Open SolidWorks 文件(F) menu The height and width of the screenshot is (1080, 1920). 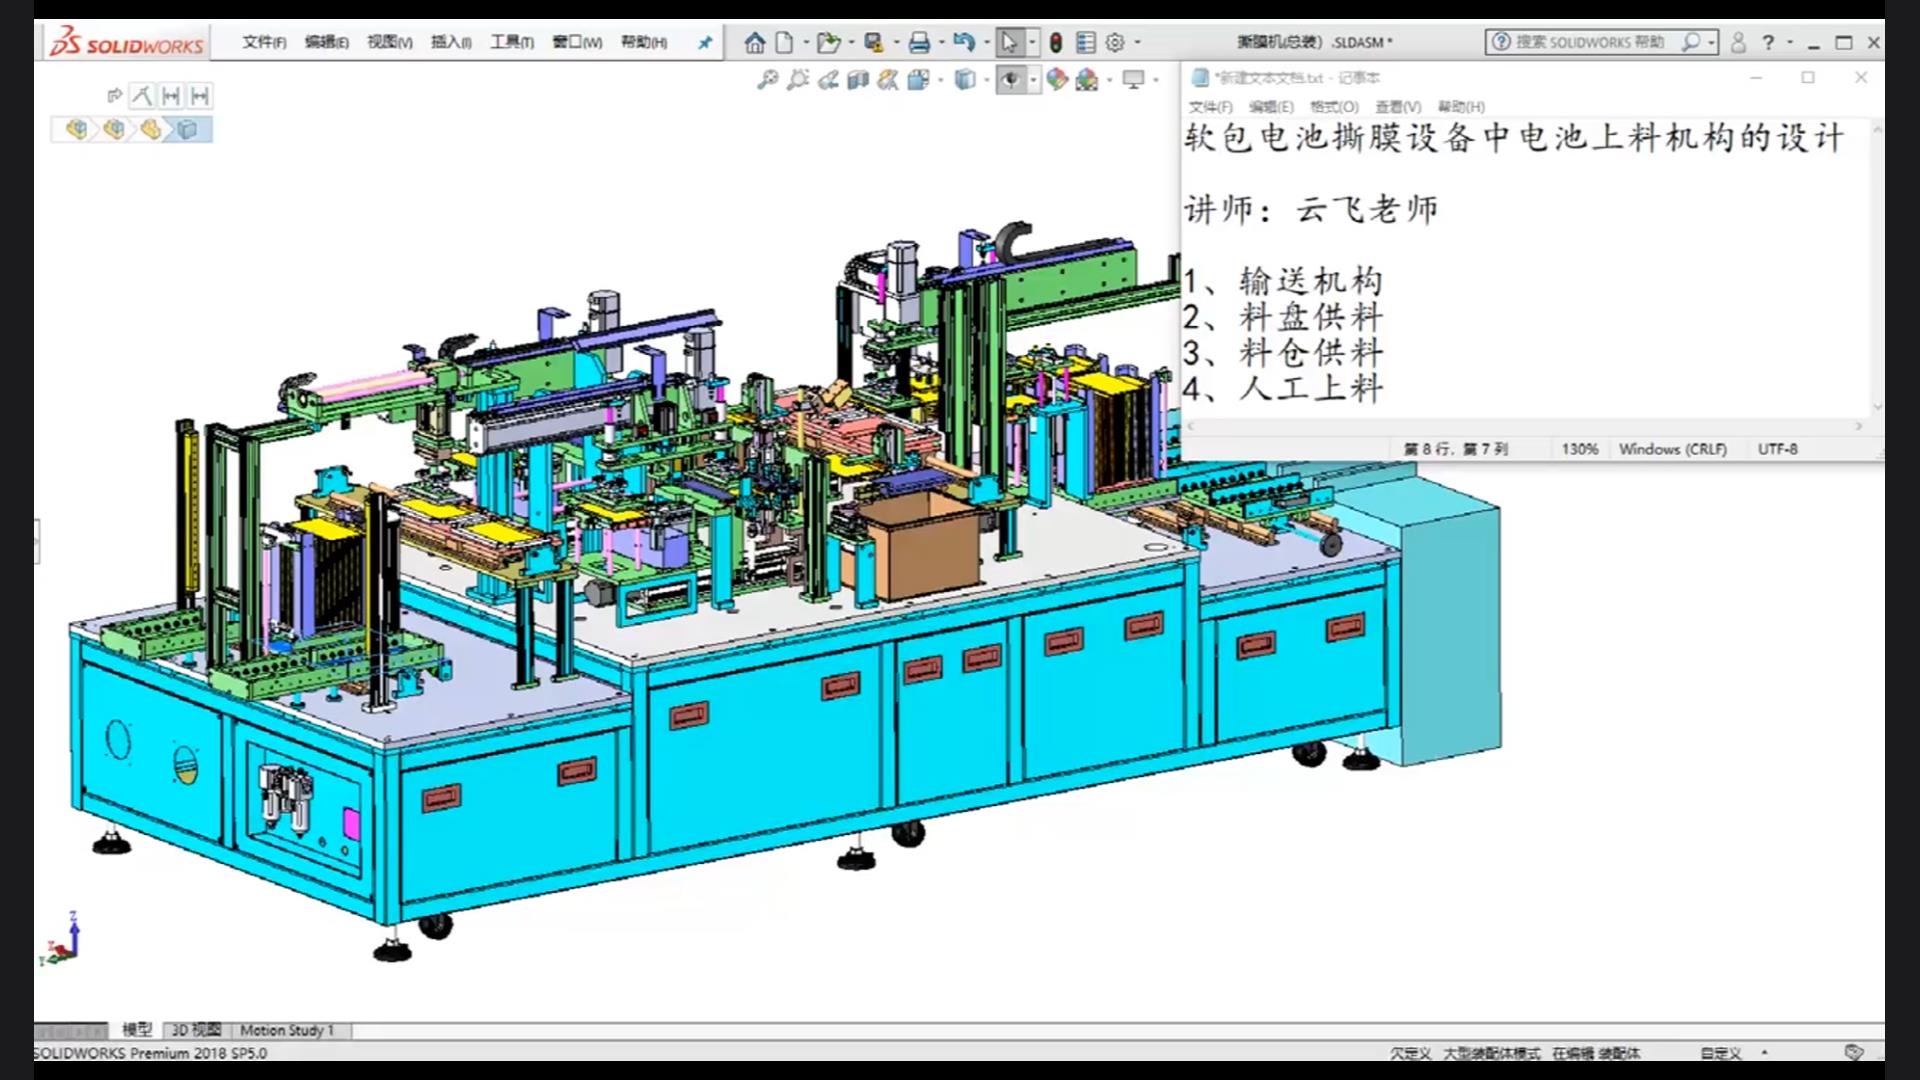pyautogui.click(x=264, y=42)
